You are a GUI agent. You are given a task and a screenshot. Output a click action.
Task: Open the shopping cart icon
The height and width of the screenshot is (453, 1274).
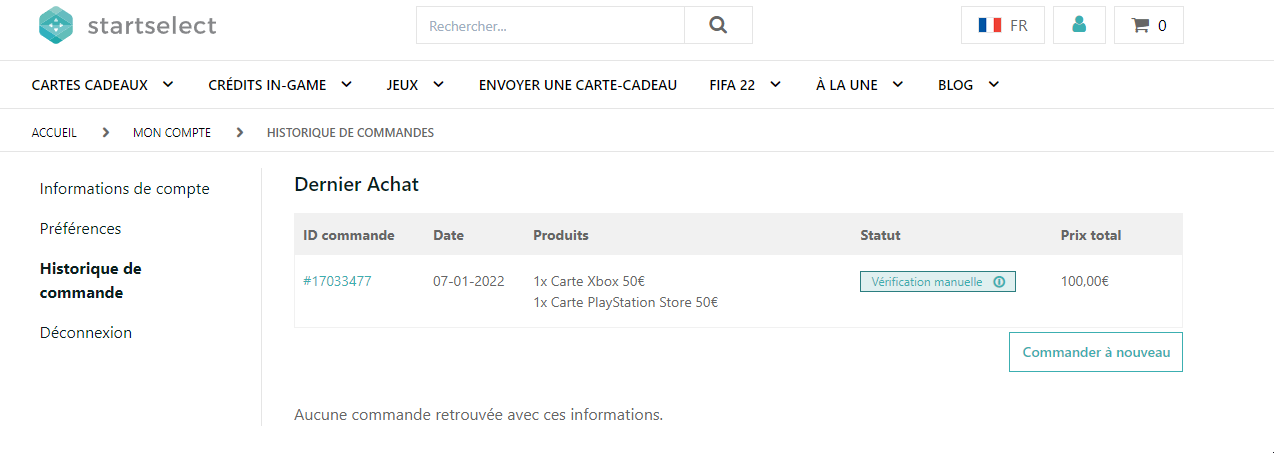coord(1140,26)
